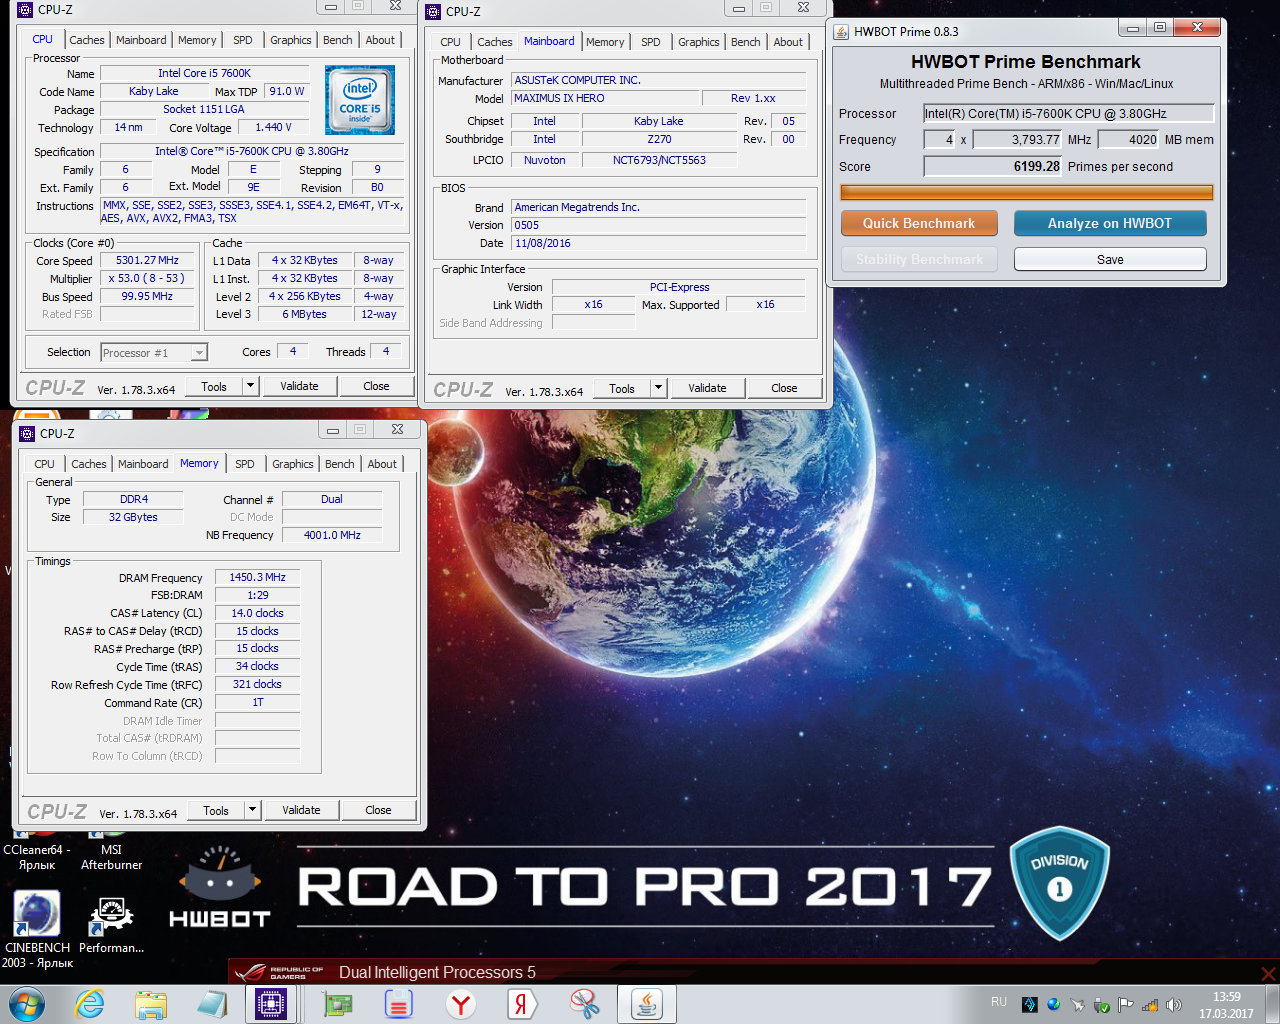Click the Processor field in HWBOT Prime
Screen dimensions: 1280x1024
(x=1068, y=113)
